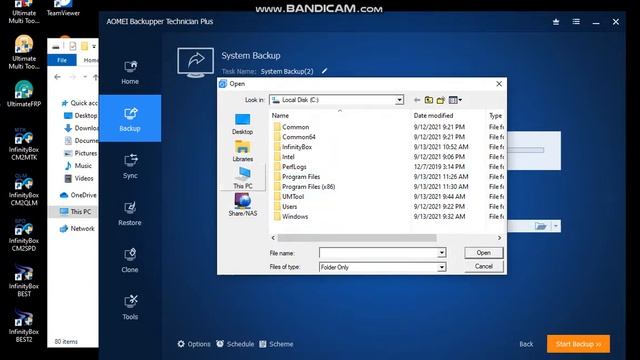Select the Windows folder
Screen dimensions: 640x360
(x=295, y=216)
